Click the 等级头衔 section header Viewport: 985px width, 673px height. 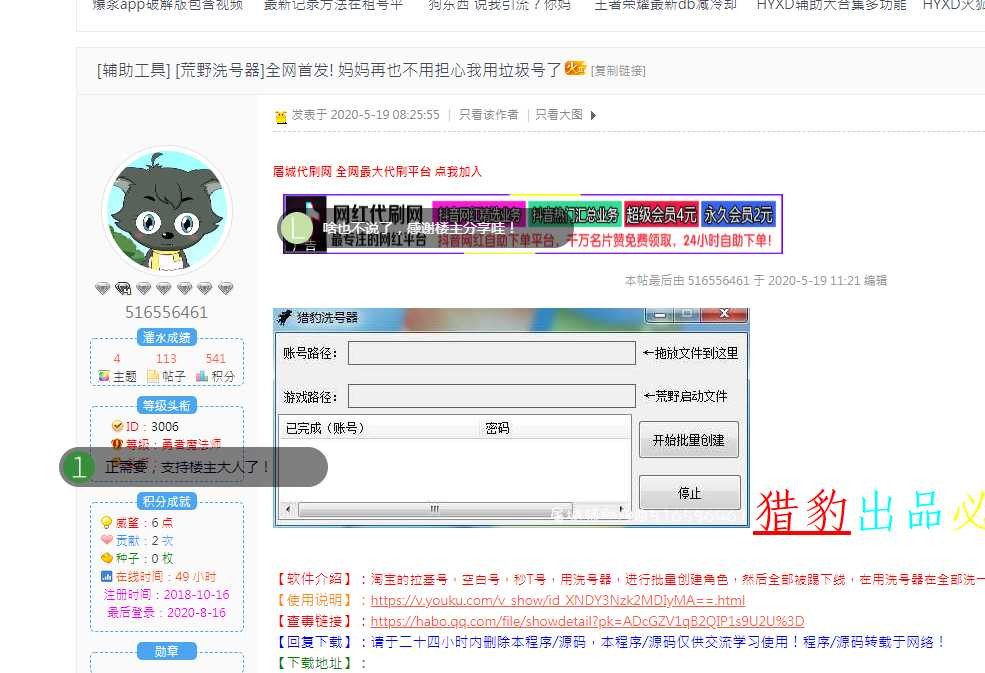pos(166,405)
